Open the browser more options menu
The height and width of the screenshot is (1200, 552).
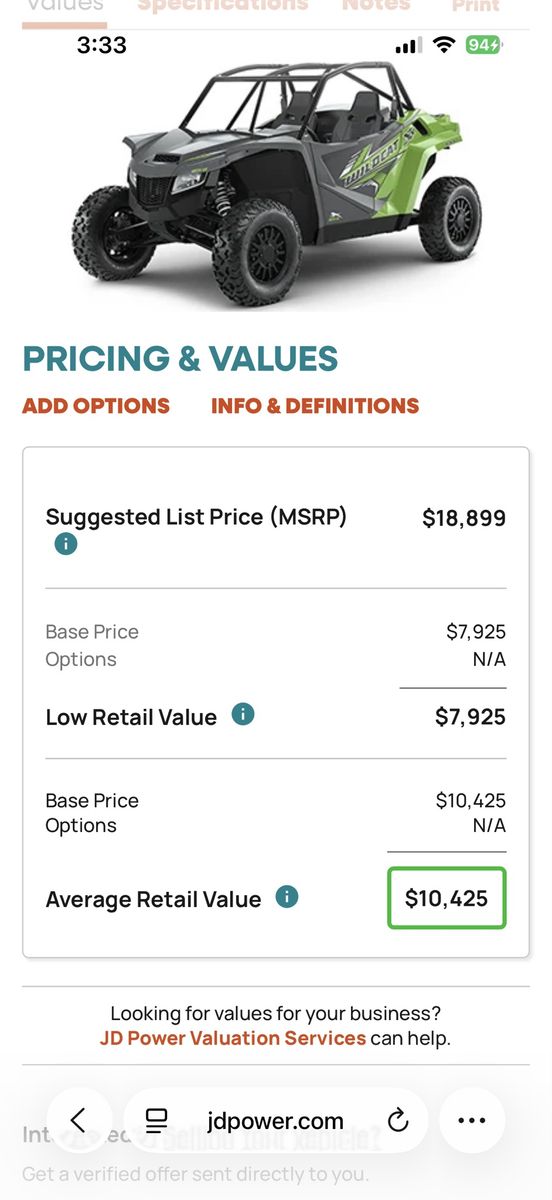coord(472,1121)
